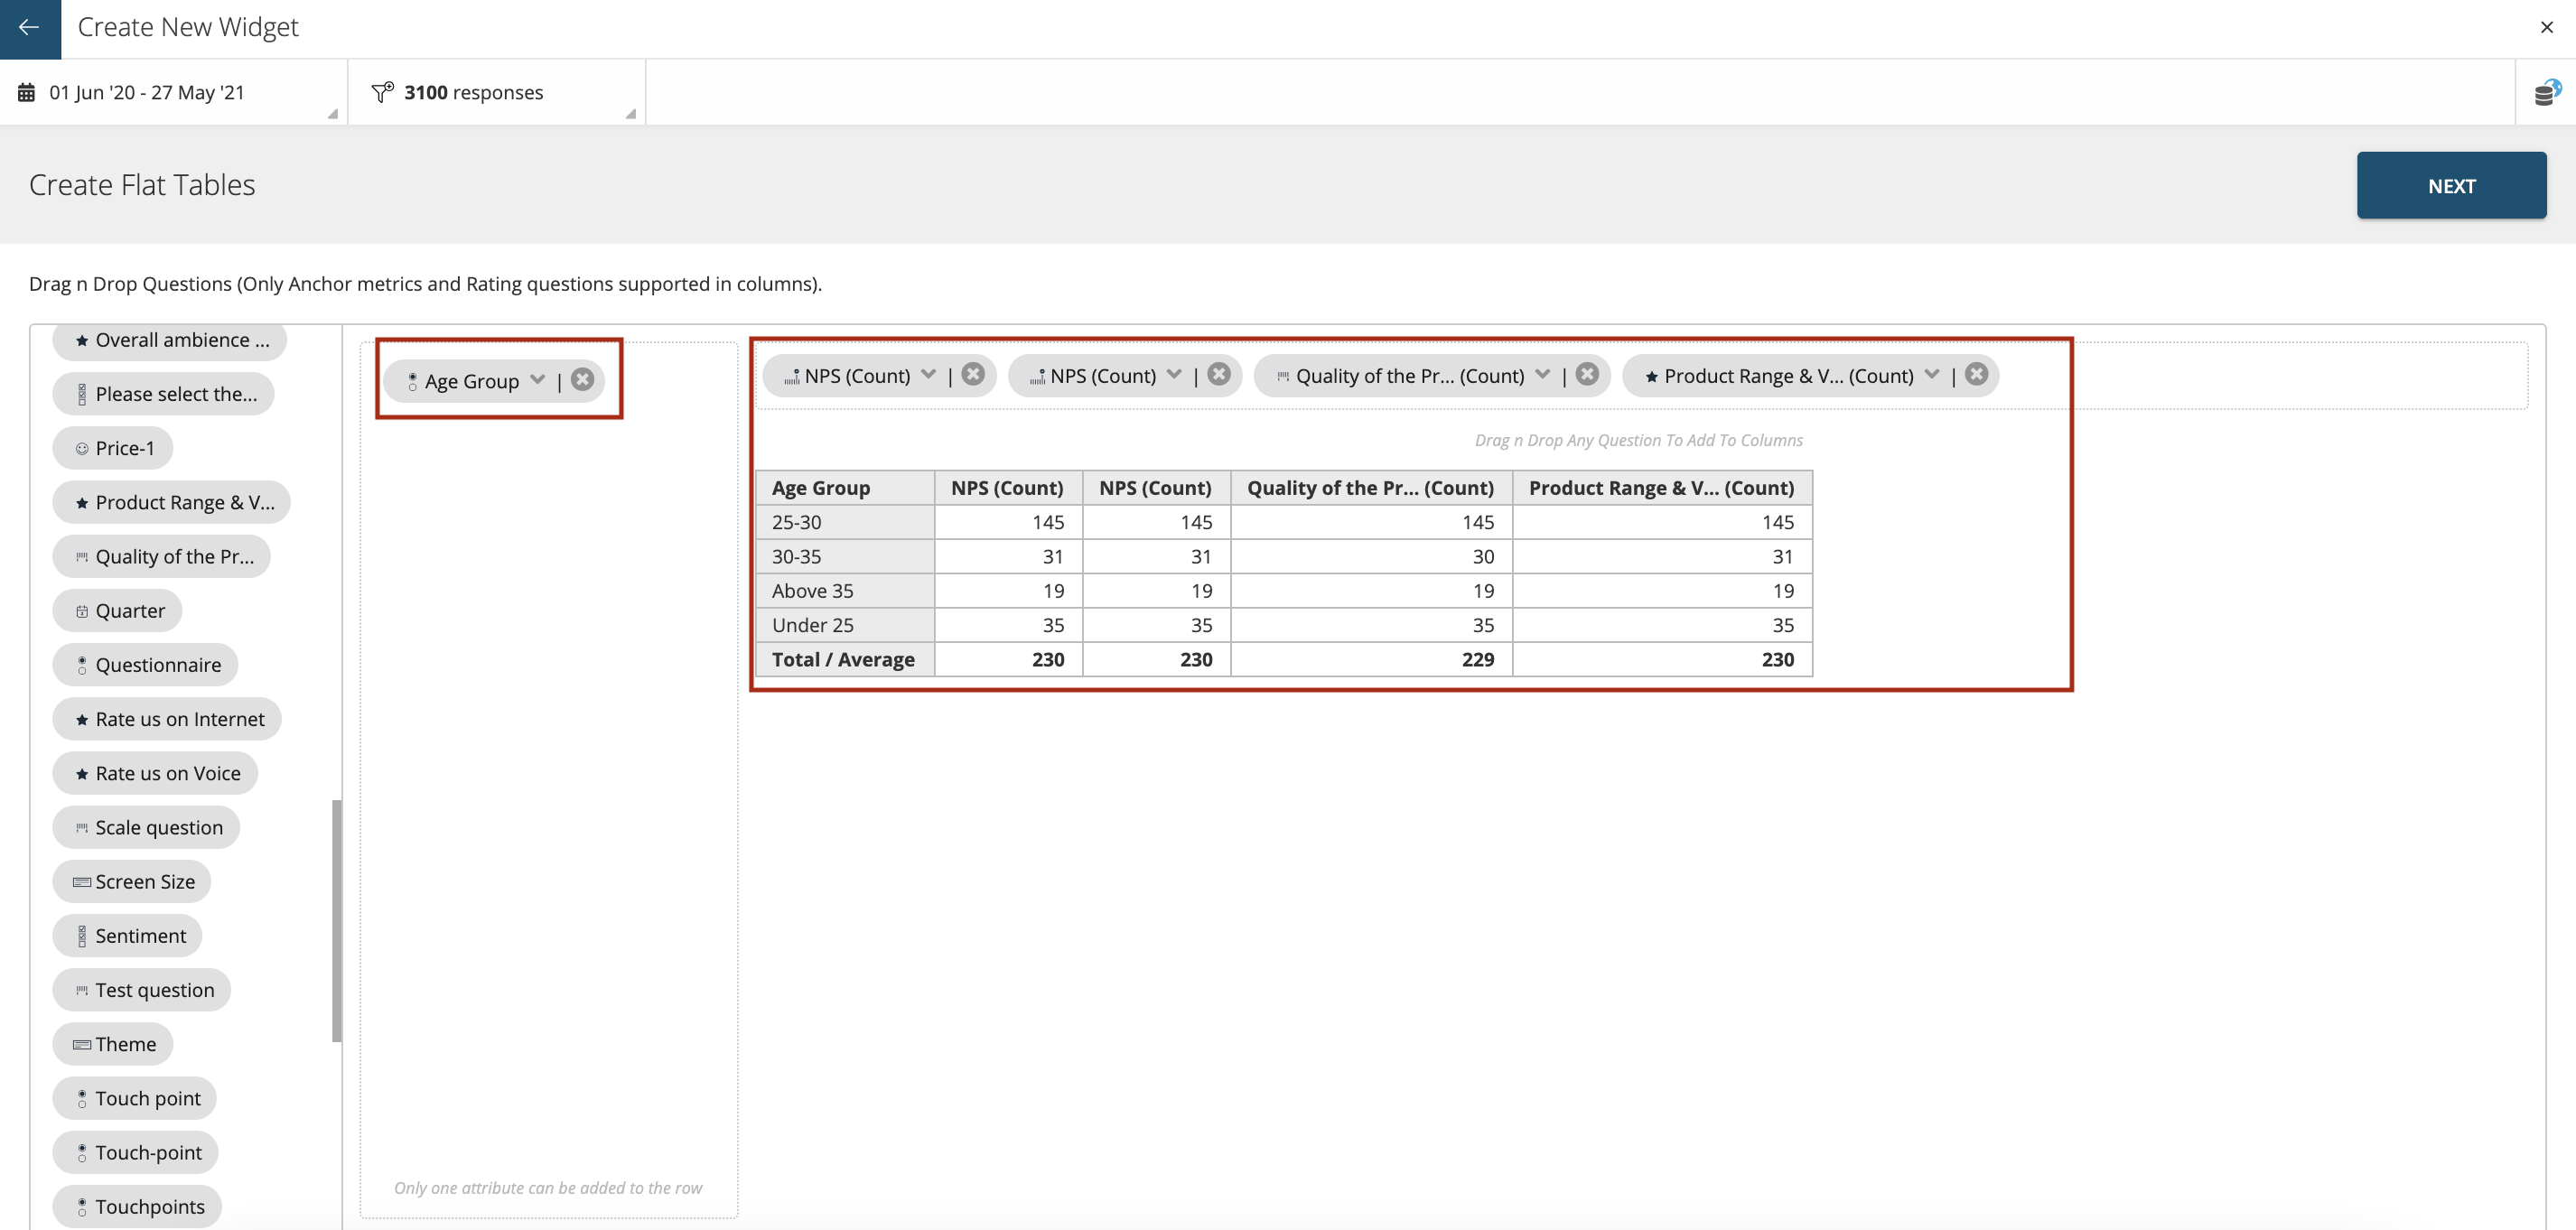Select 01 Jun '20 - 27 May '21 range
This screenshot has width=2576, height=1230.
[147, 92]
